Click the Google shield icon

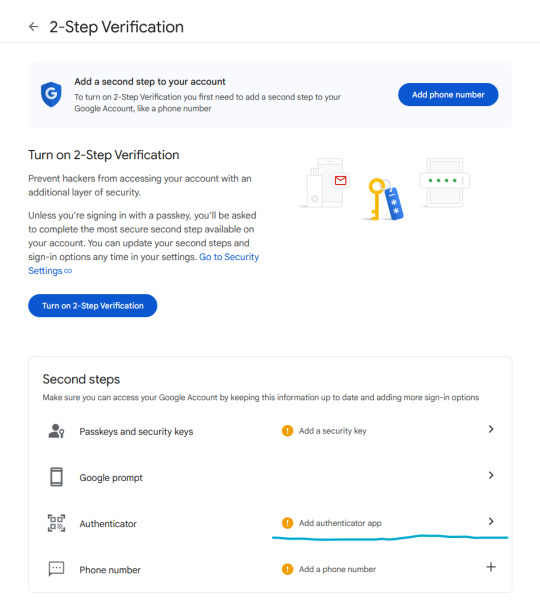pyautogui.click(x=51, y=94)
